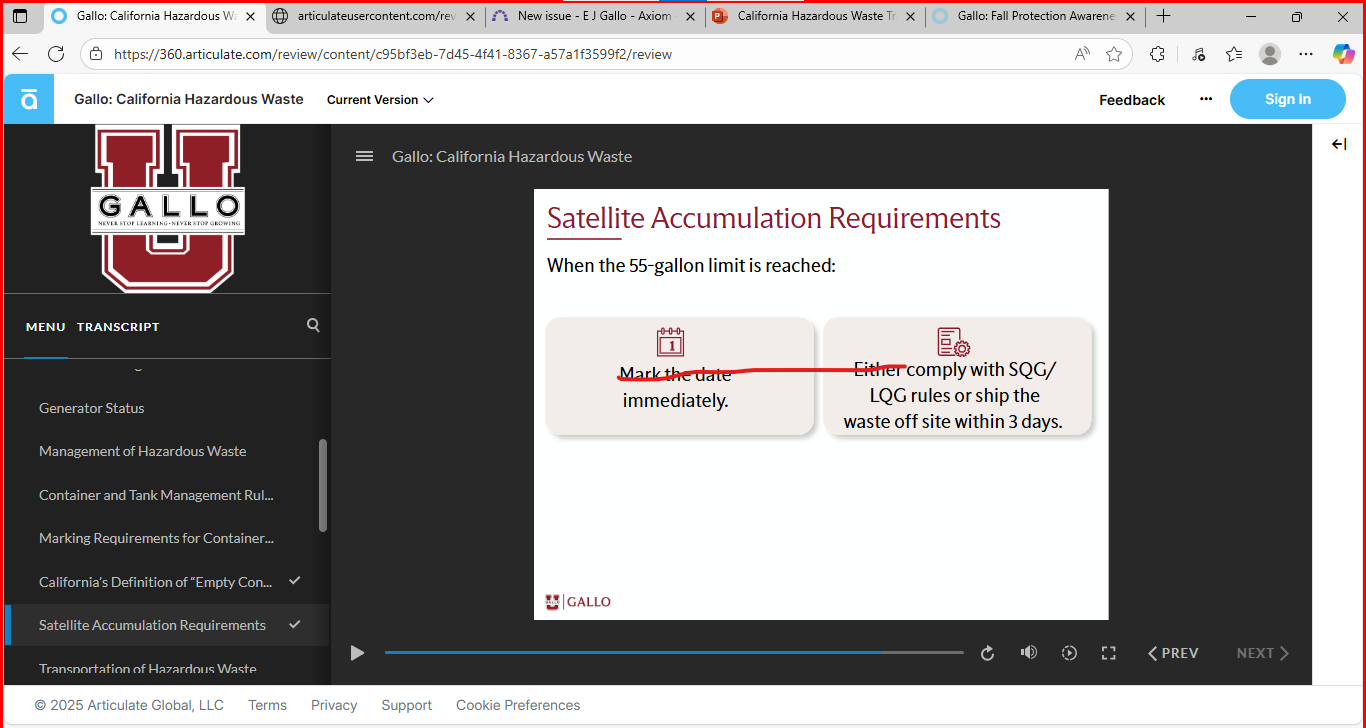Viewport: 1366px width, 728px height.
Task: View site information lock icon
Action: coord(94,54)
